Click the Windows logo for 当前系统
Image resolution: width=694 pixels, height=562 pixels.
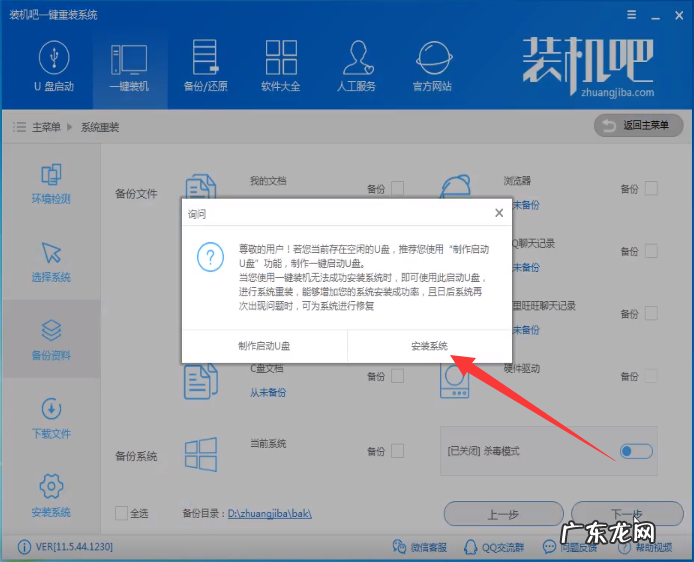point(200,454)
